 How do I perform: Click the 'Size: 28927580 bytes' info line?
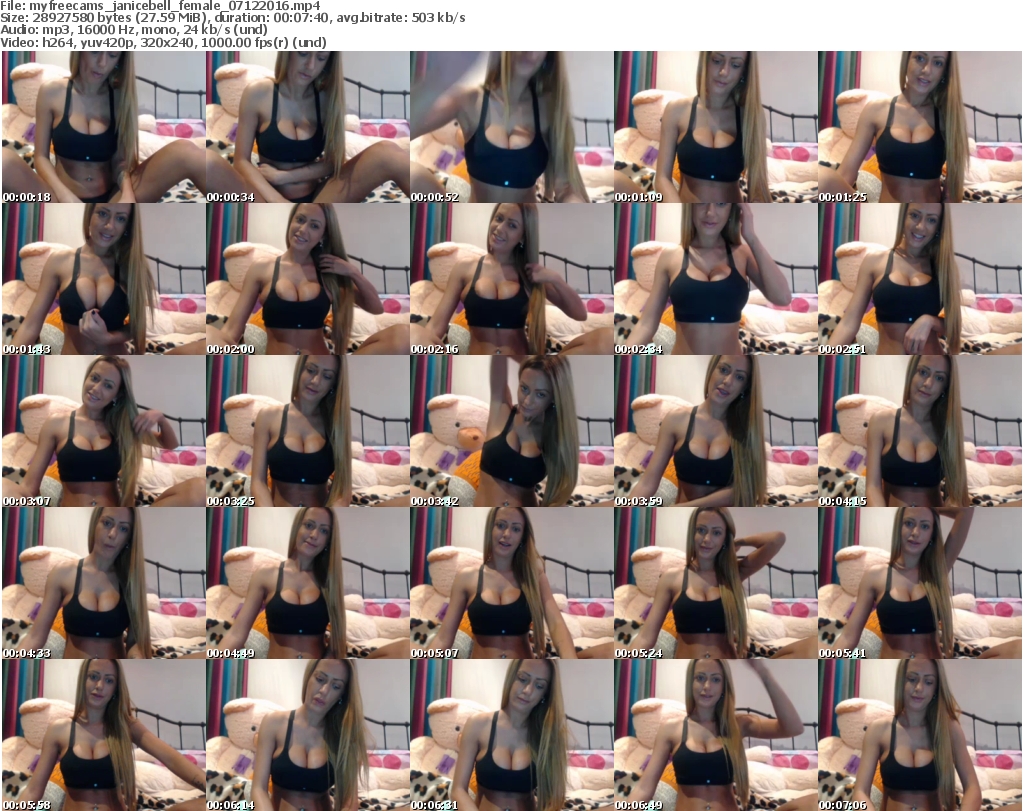232,18
